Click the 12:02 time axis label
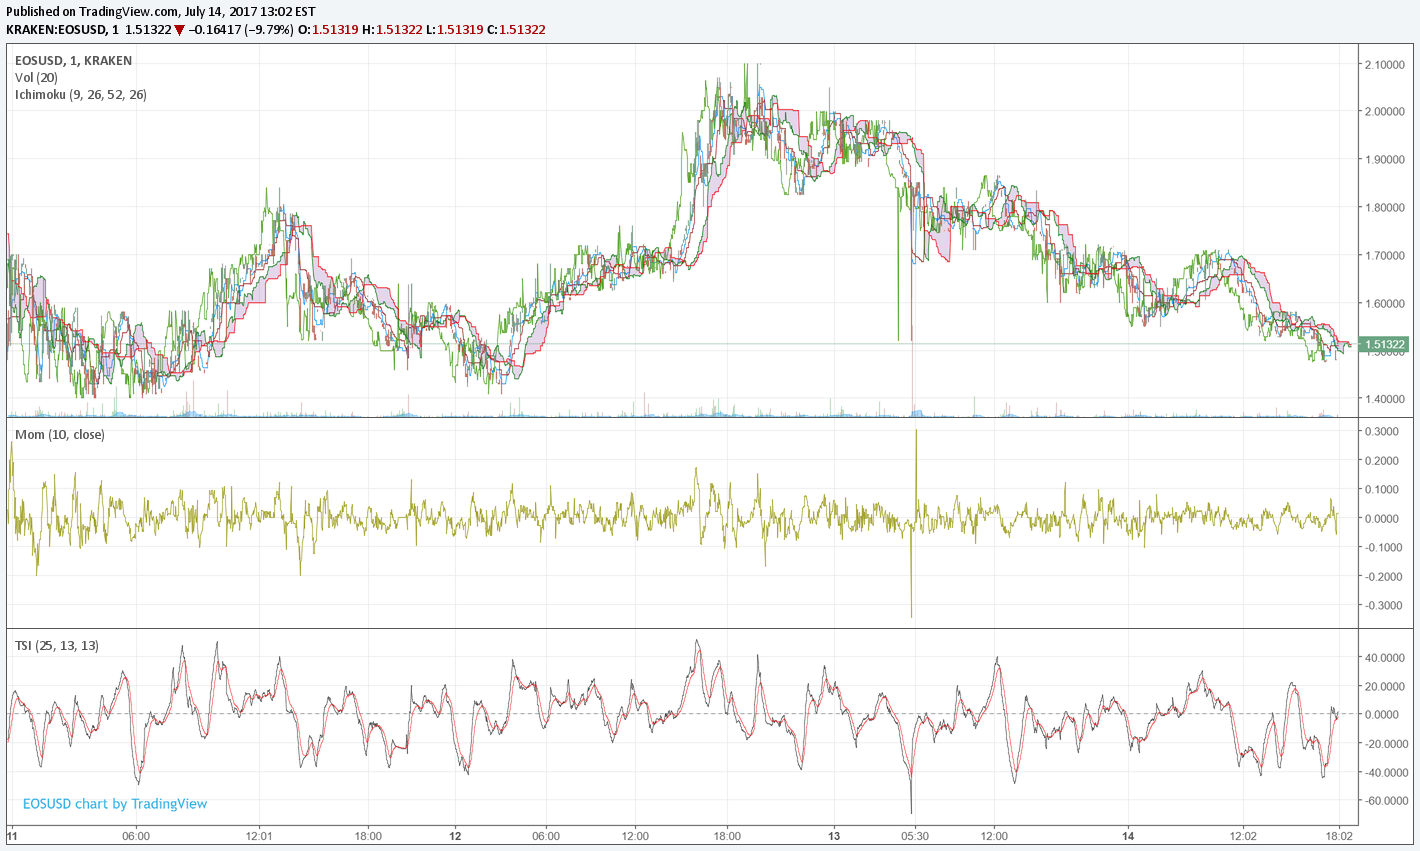This screenshot has height=851, width=1420. pyautogui.click(x=1243, y=836)
